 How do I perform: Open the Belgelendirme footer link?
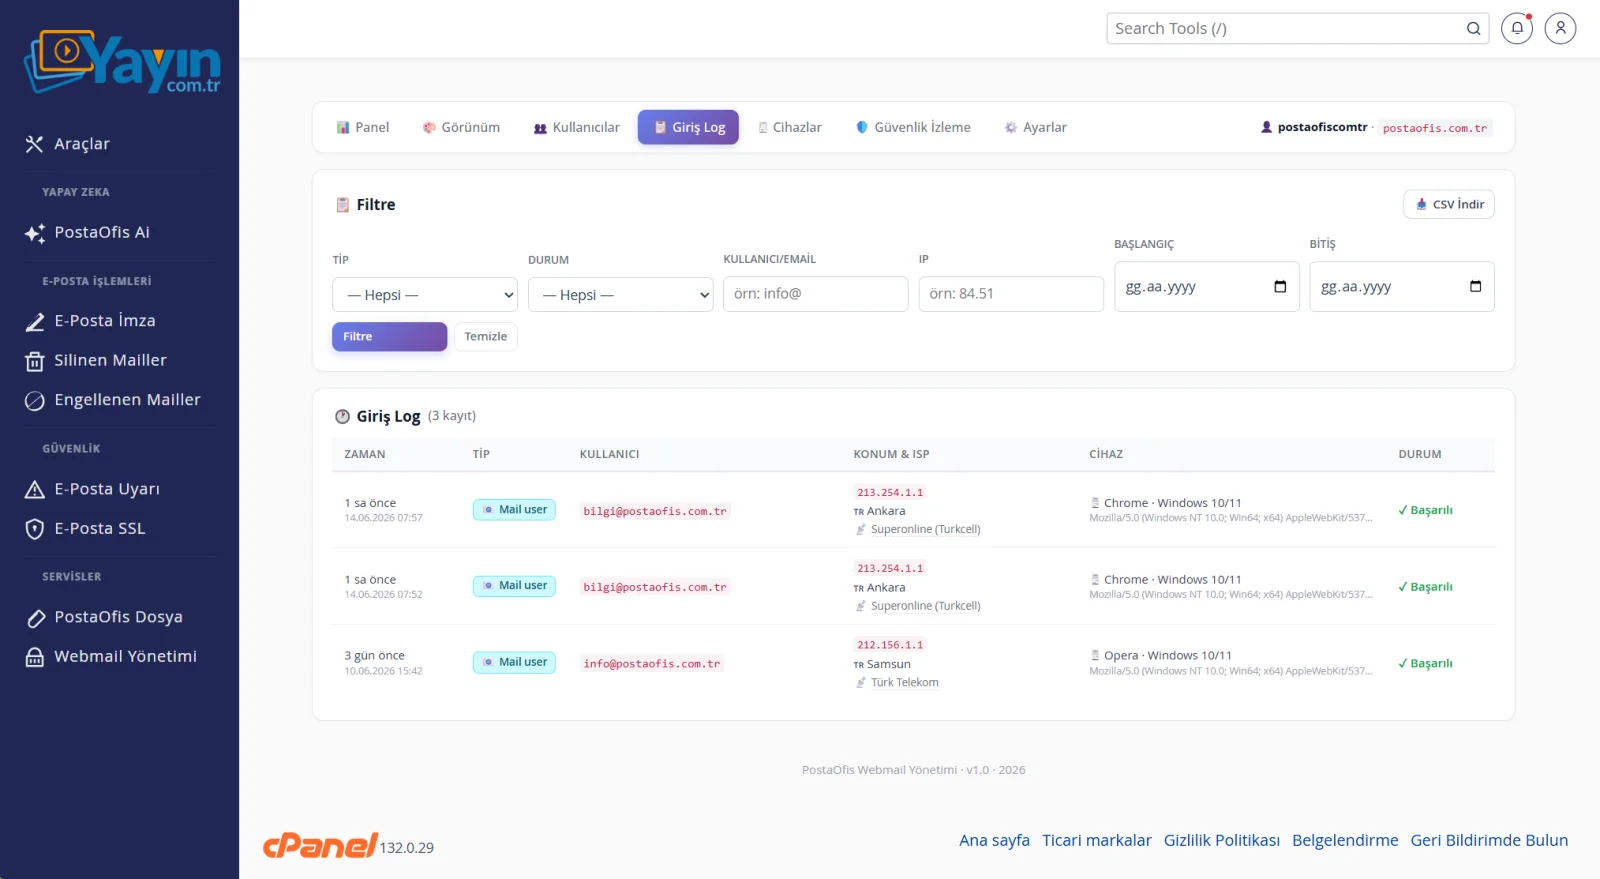[x=1345, y=841]
